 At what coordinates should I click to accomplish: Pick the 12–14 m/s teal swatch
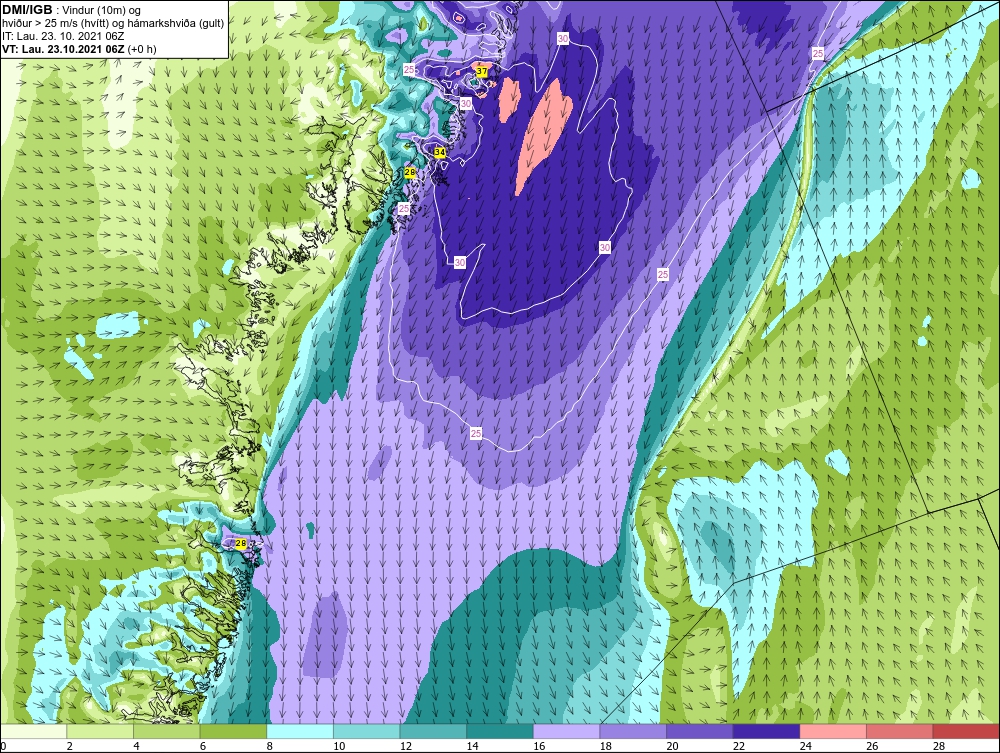[433, 731]
